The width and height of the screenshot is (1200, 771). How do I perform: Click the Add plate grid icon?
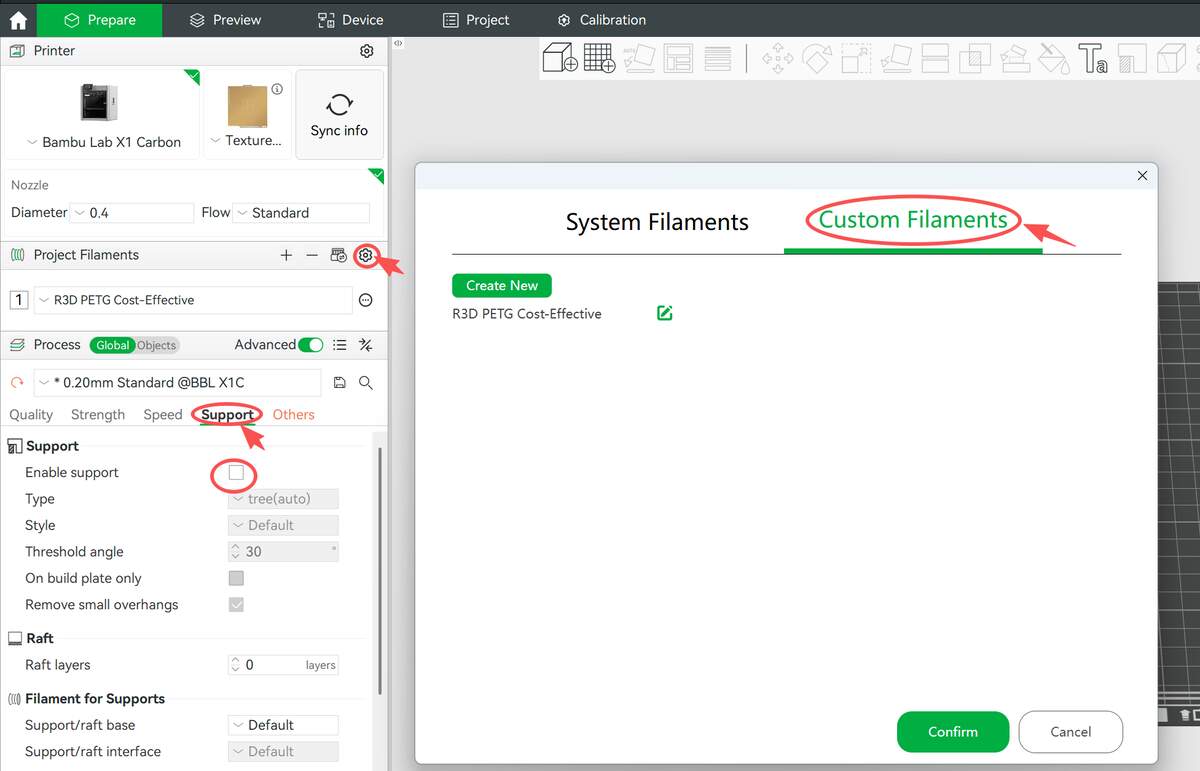click(599, 57)
